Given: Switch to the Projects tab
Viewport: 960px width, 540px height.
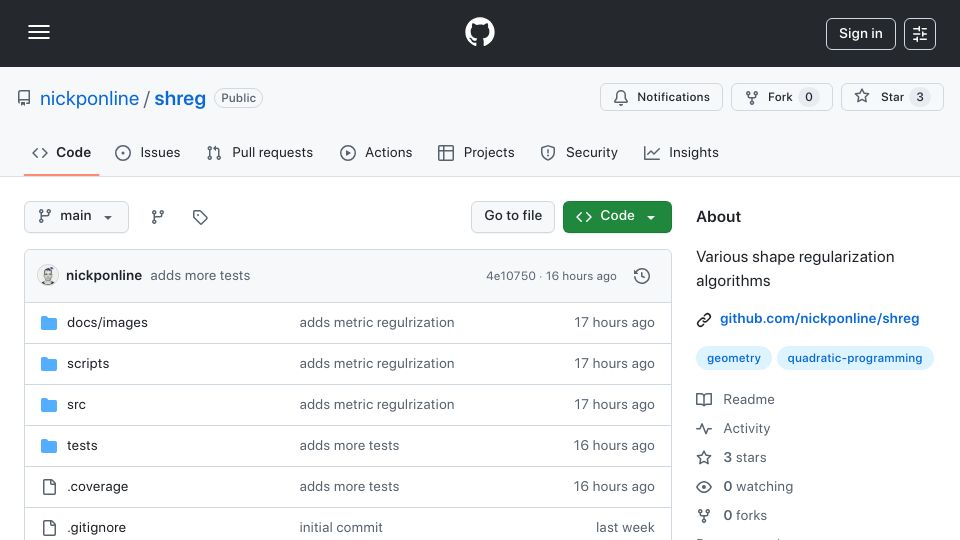Looking at the screenshot, I should tap(476, 152).
